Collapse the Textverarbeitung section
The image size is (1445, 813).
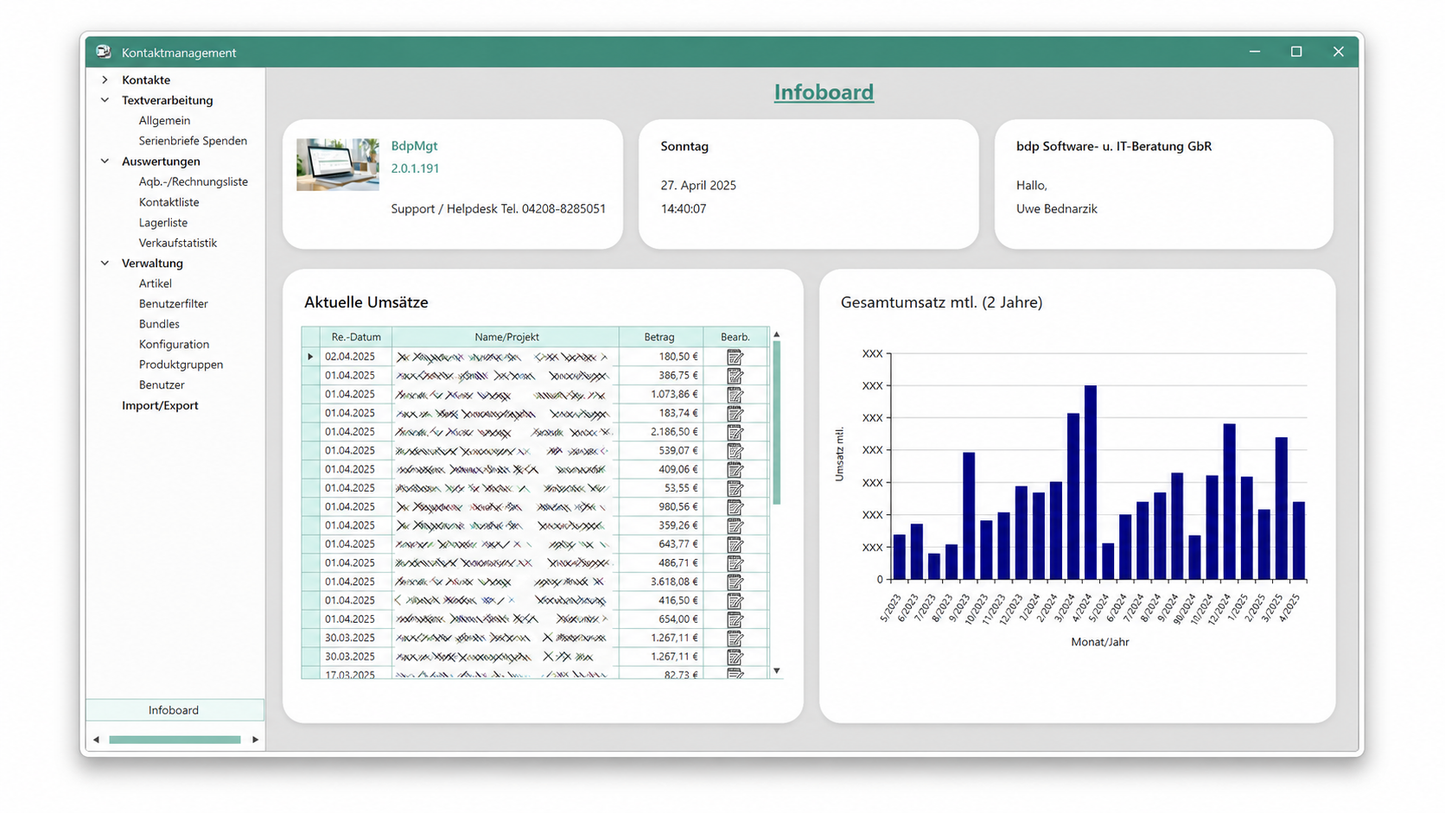(x=104, y=100)
